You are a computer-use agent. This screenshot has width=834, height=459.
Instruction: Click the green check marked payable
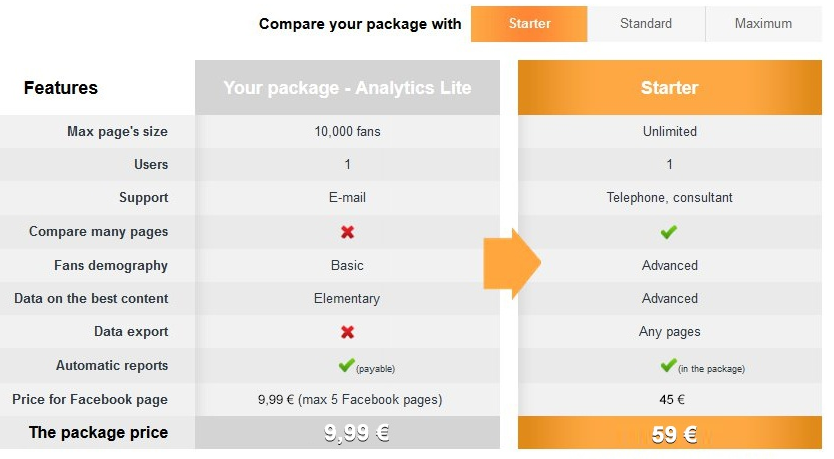pyautogui.click(x=347, y=366)
